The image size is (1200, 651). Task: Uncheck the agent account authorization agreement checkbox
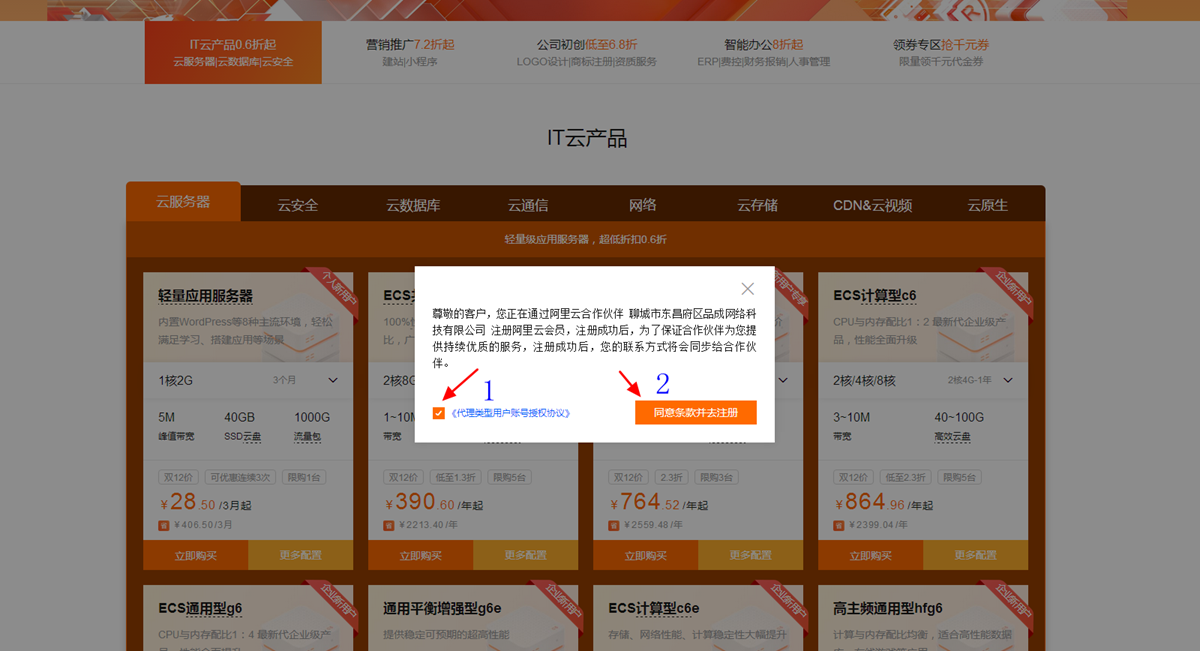pyautogui.click(x=439, y=413)
